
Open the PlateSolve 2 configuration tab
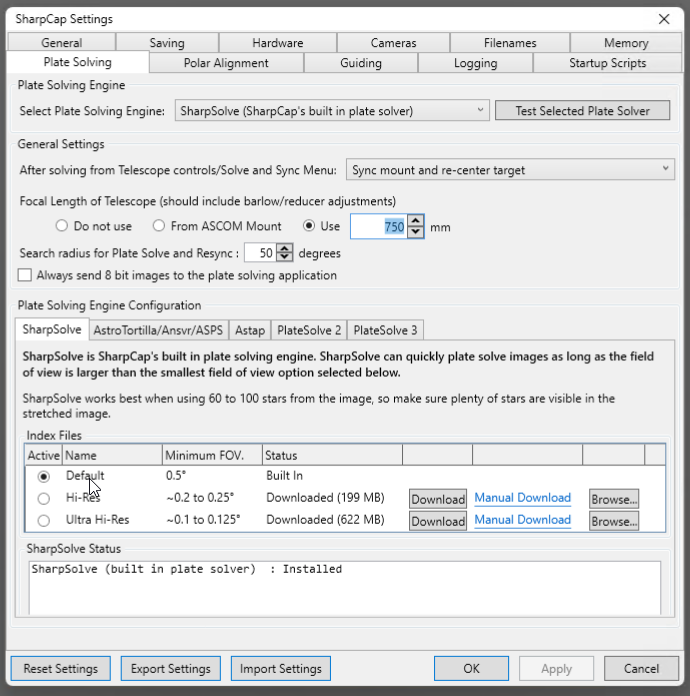coord(309,331)
